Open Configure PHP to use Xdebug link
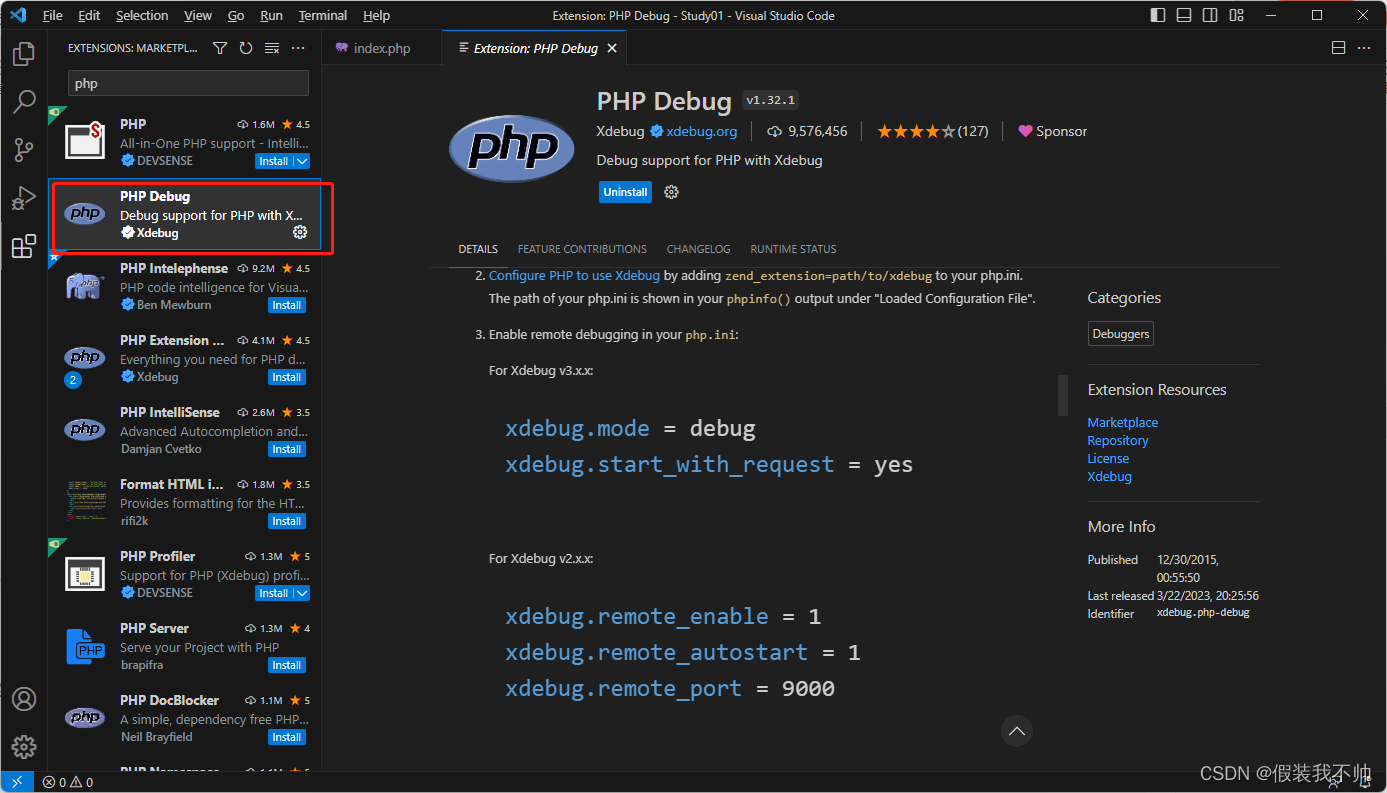Image resolution: width=1387 pixels, height=793 pixels. click(574, 275)
